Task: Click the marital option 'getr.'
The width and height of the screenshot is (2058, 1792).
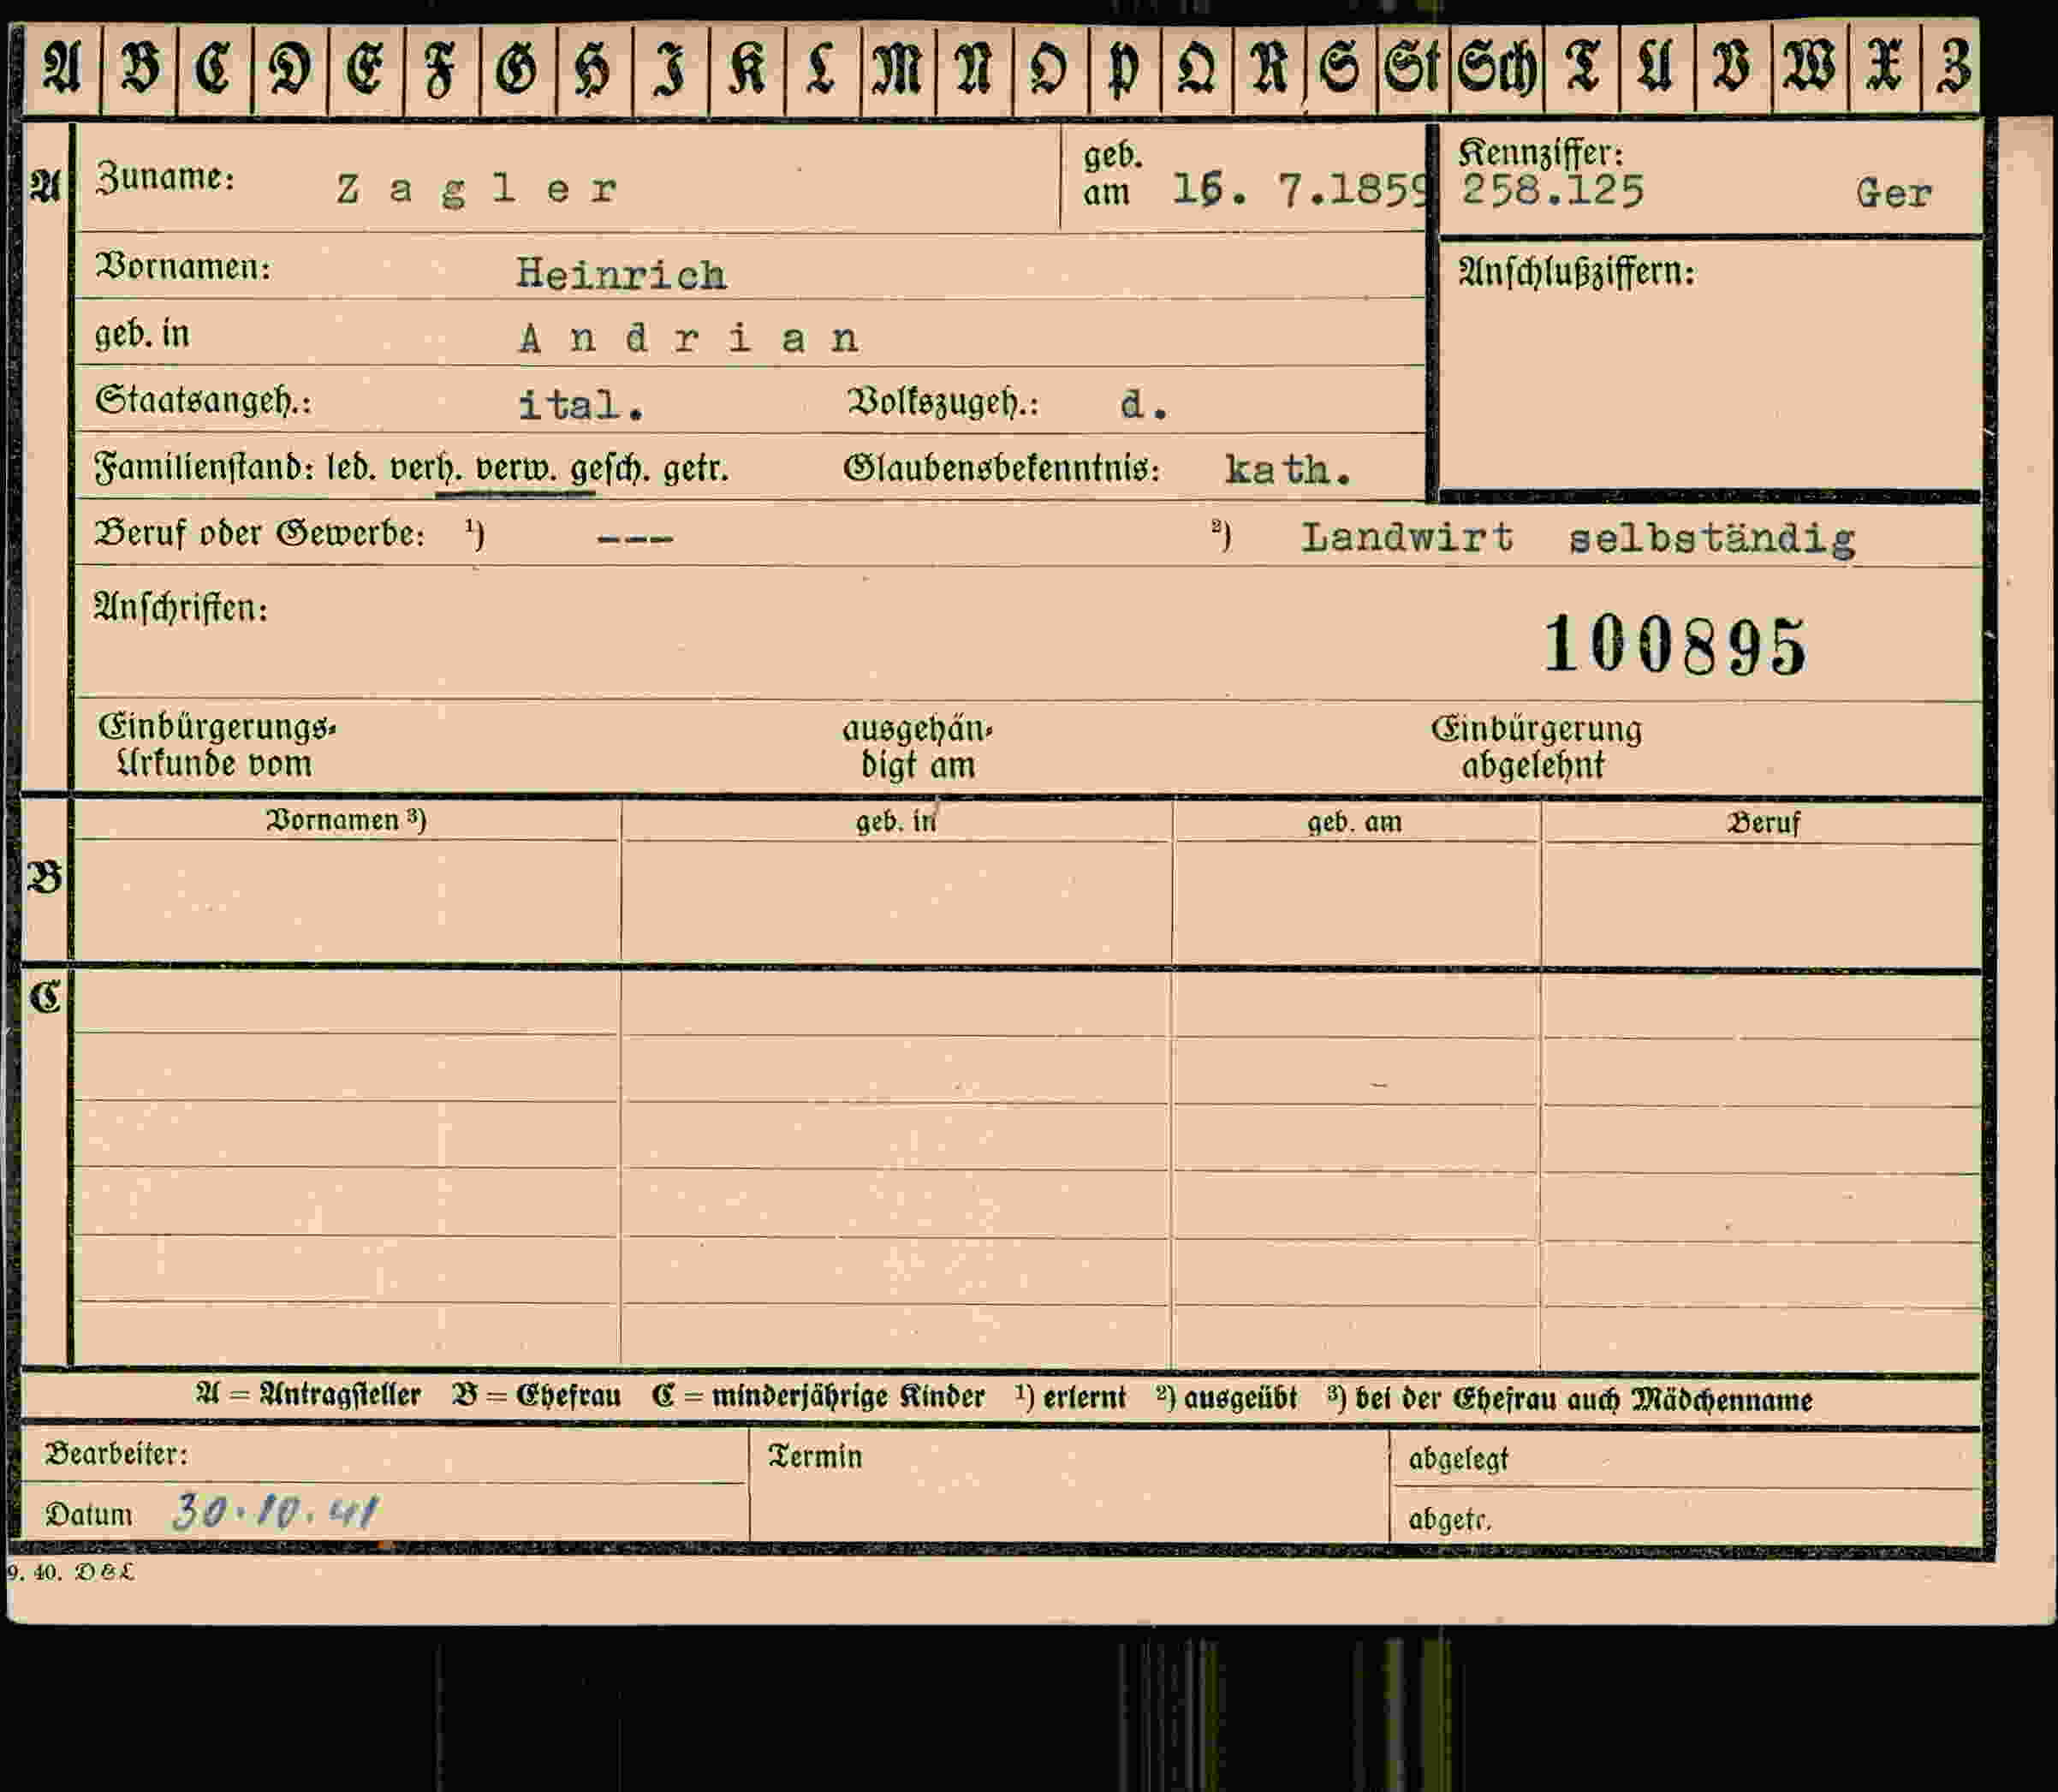Action: point(695,469)
